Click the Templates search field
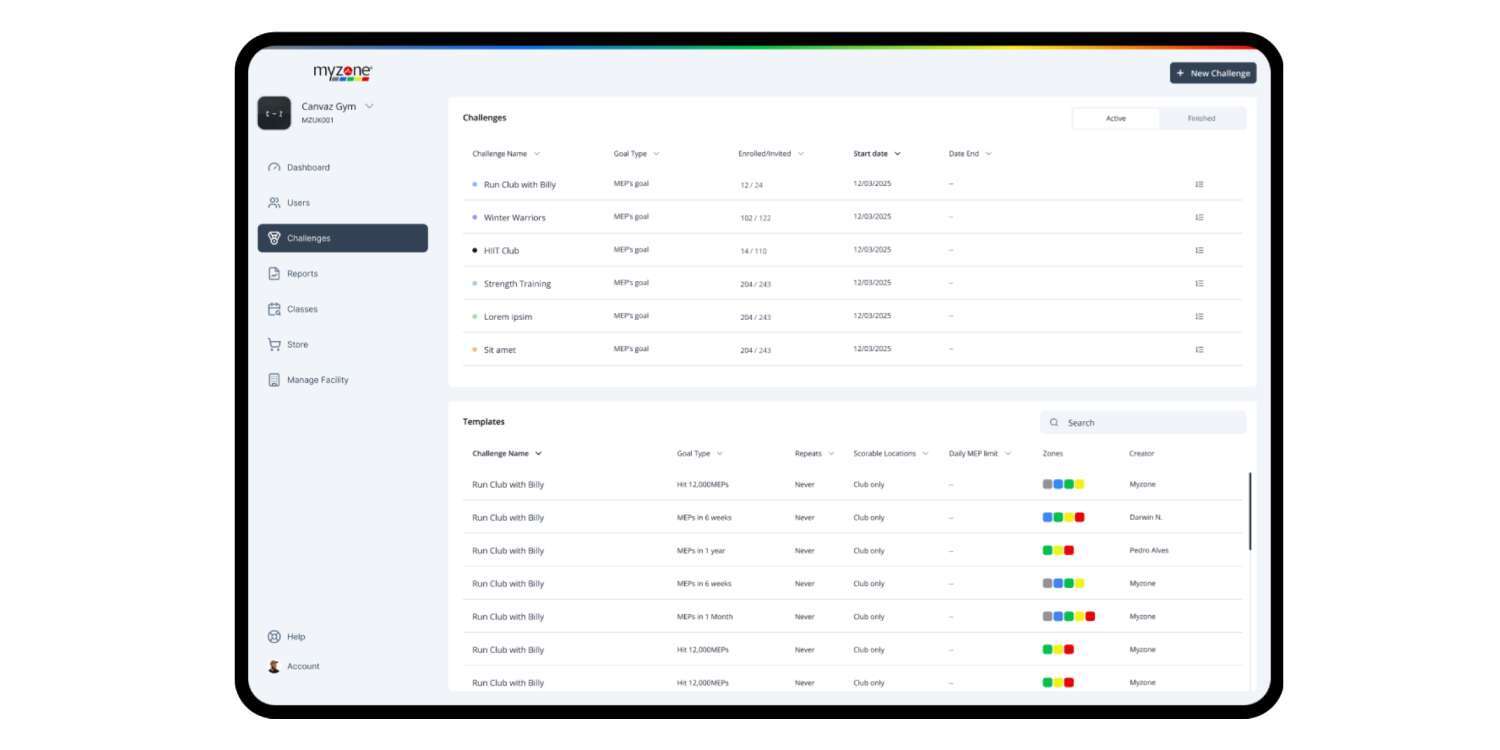 point(1143,423)
